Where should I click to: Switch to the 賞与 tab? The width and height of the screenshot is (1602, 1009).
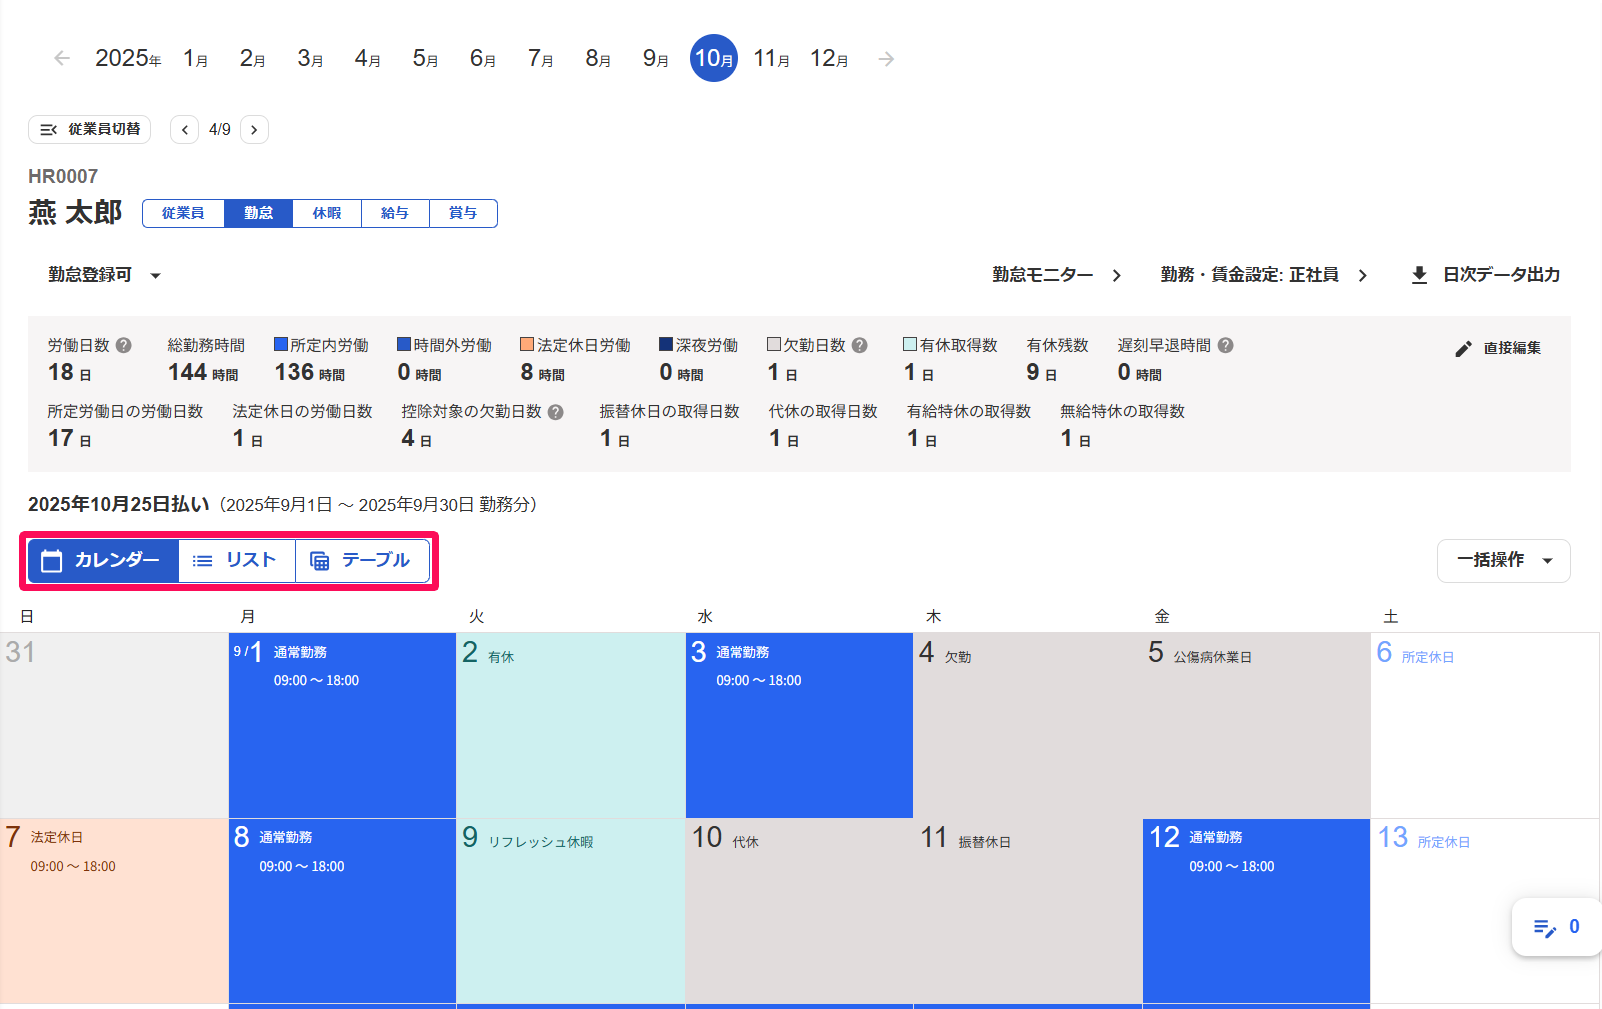pyautogui.click(x=463, y=213)
